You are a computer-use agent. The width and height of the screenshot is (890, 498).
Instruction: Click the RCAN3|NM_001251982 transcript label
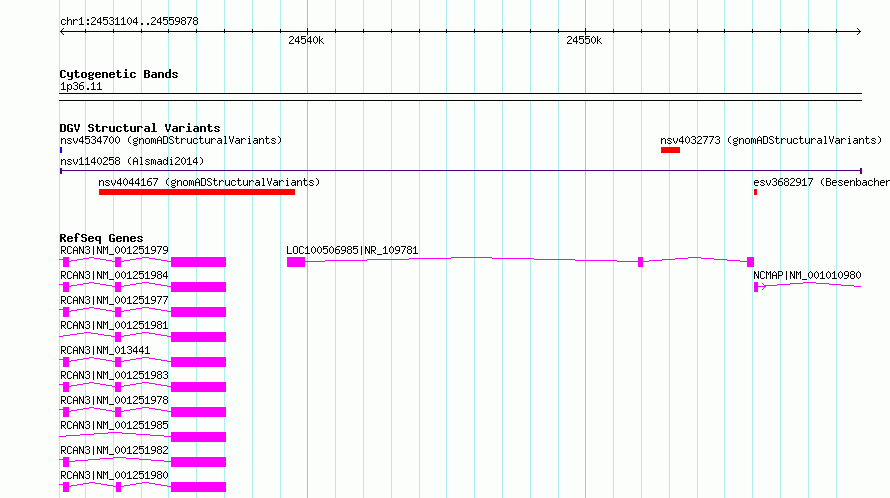pos(114,450)
